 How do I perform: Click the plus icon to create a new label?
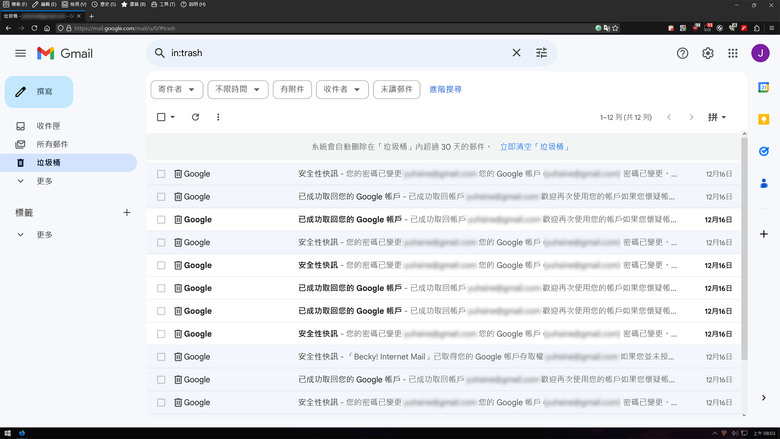click(126, 213)
